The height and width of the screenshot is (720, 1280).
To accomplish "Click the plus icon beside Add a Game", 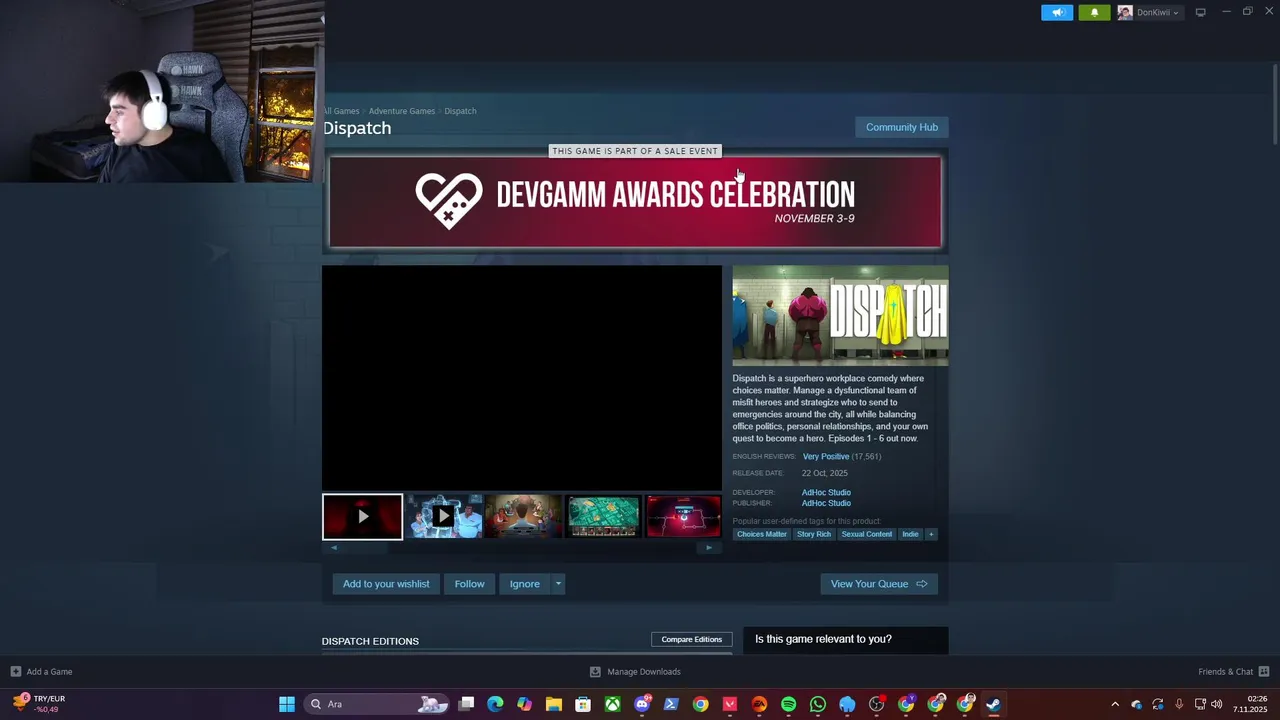I will (x=15, y=672).
